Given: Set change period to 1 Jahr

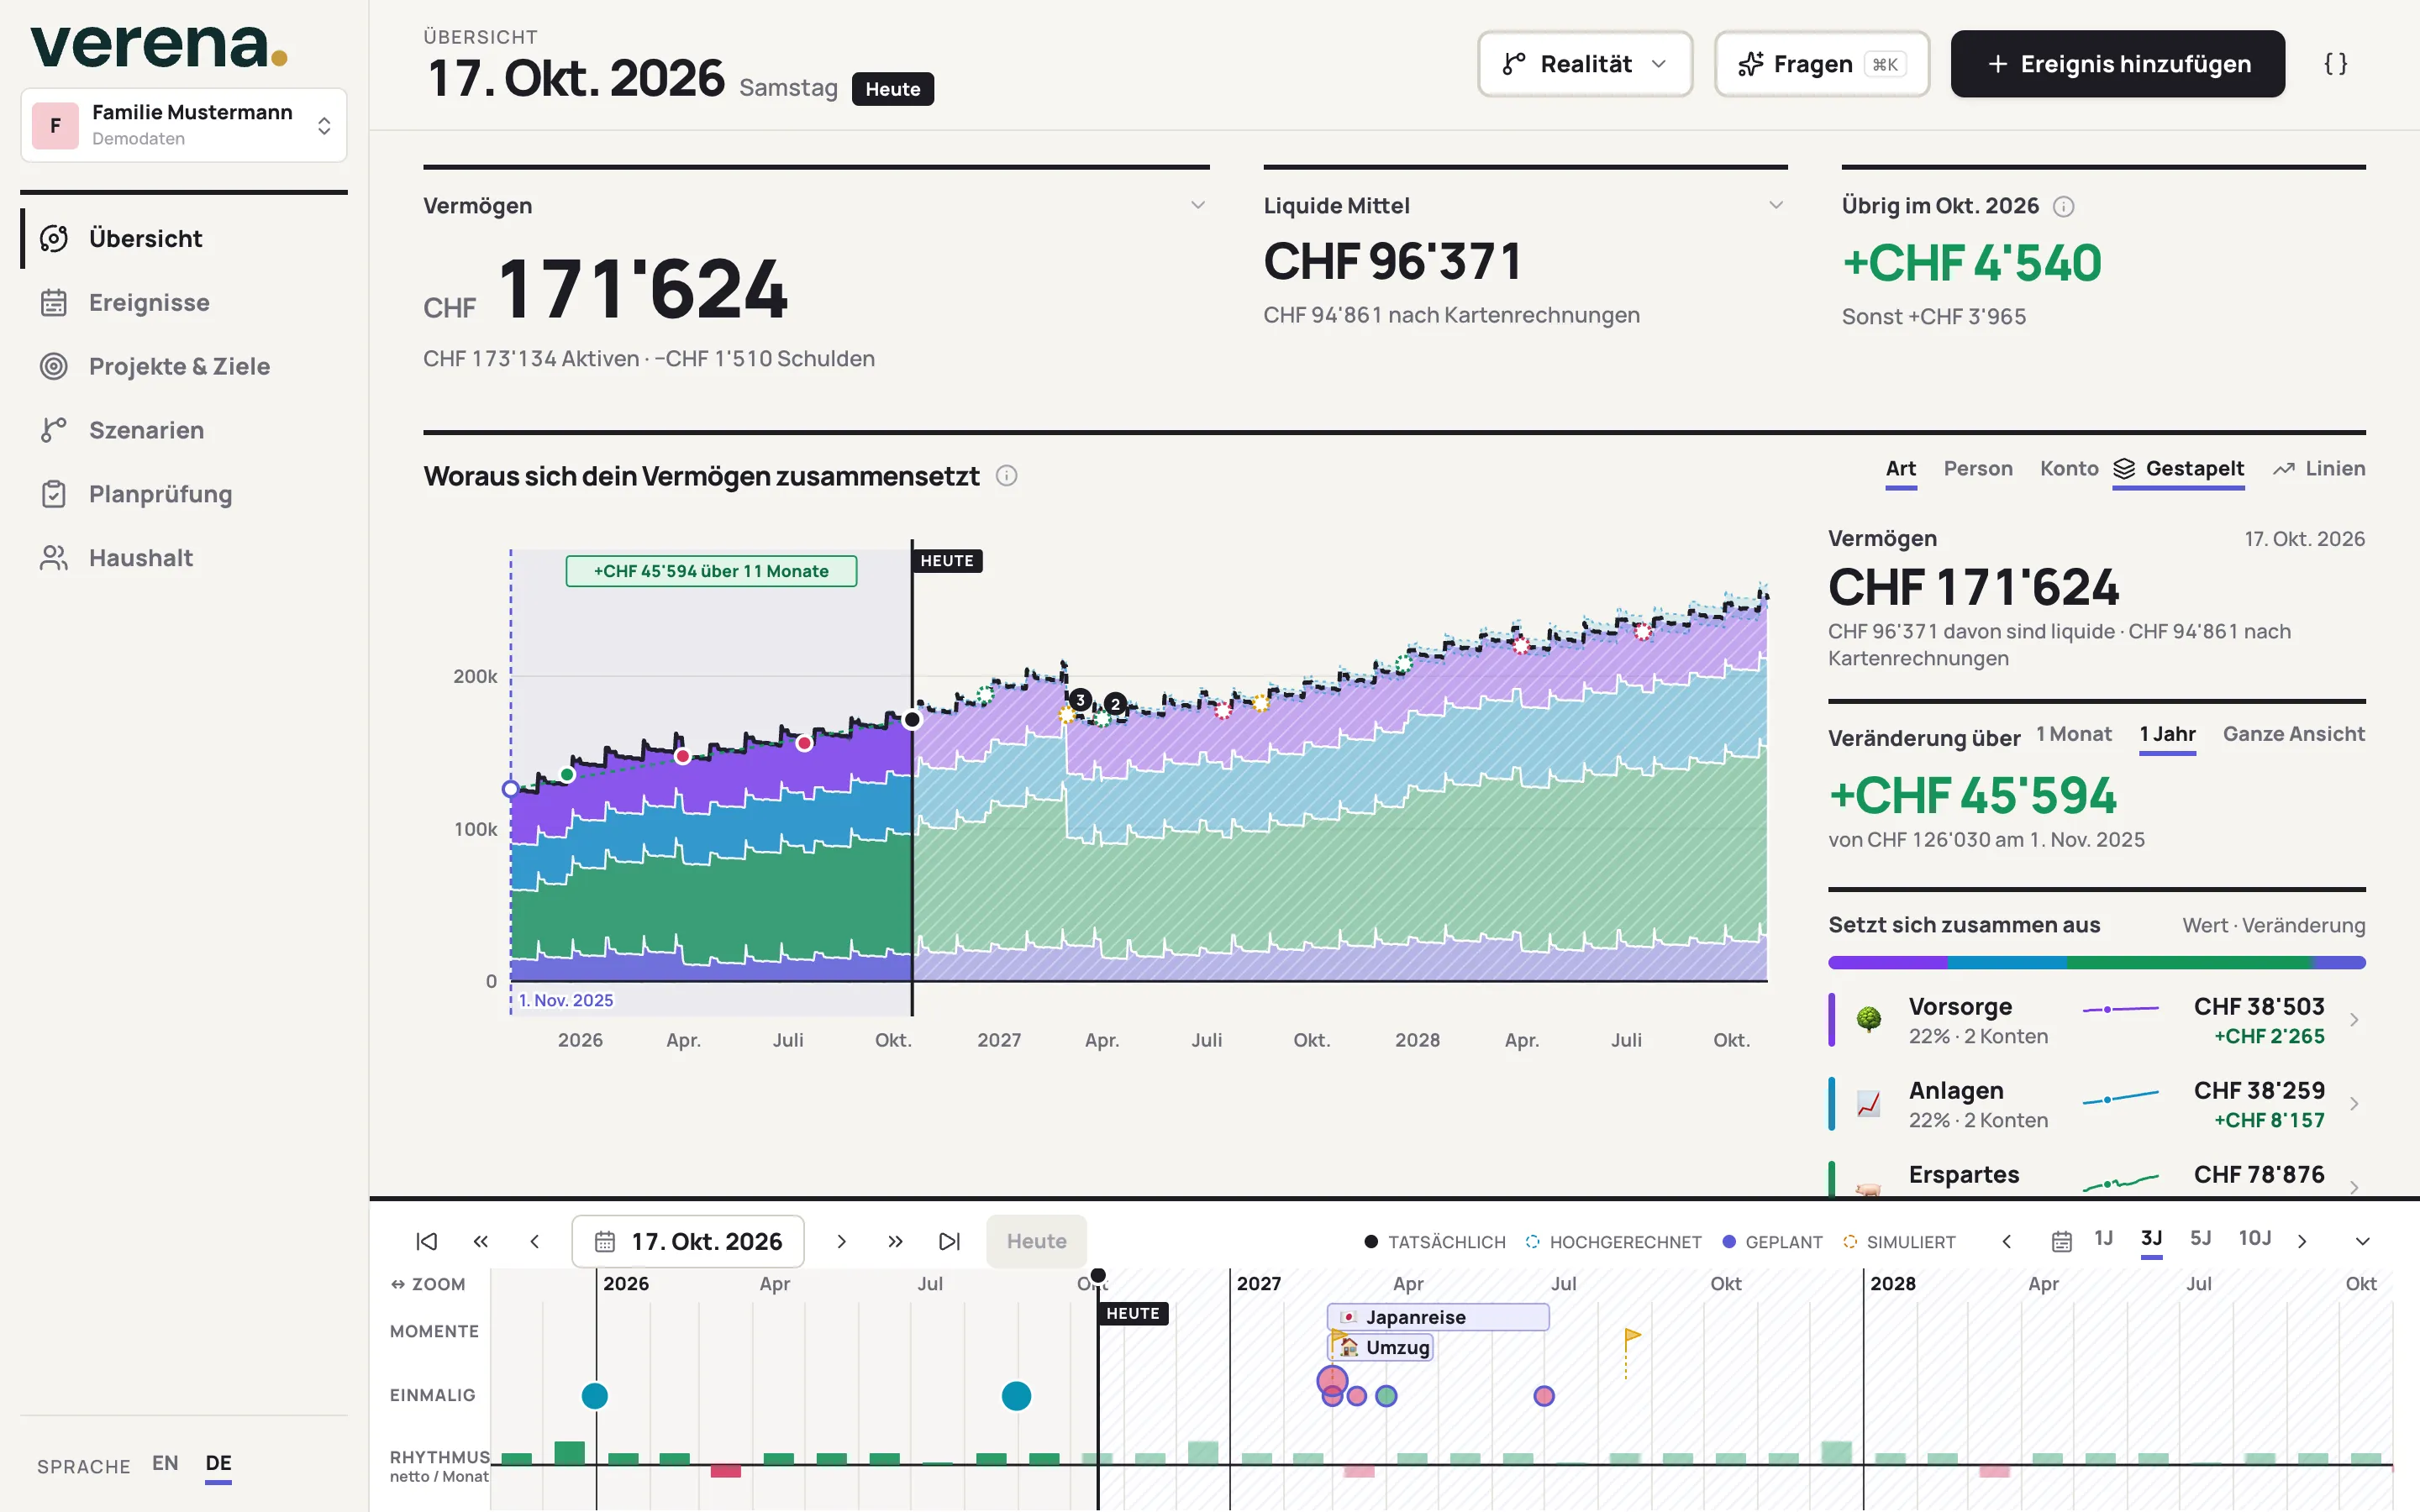Looking at the screenshot, I should [x=2168, y=734].
